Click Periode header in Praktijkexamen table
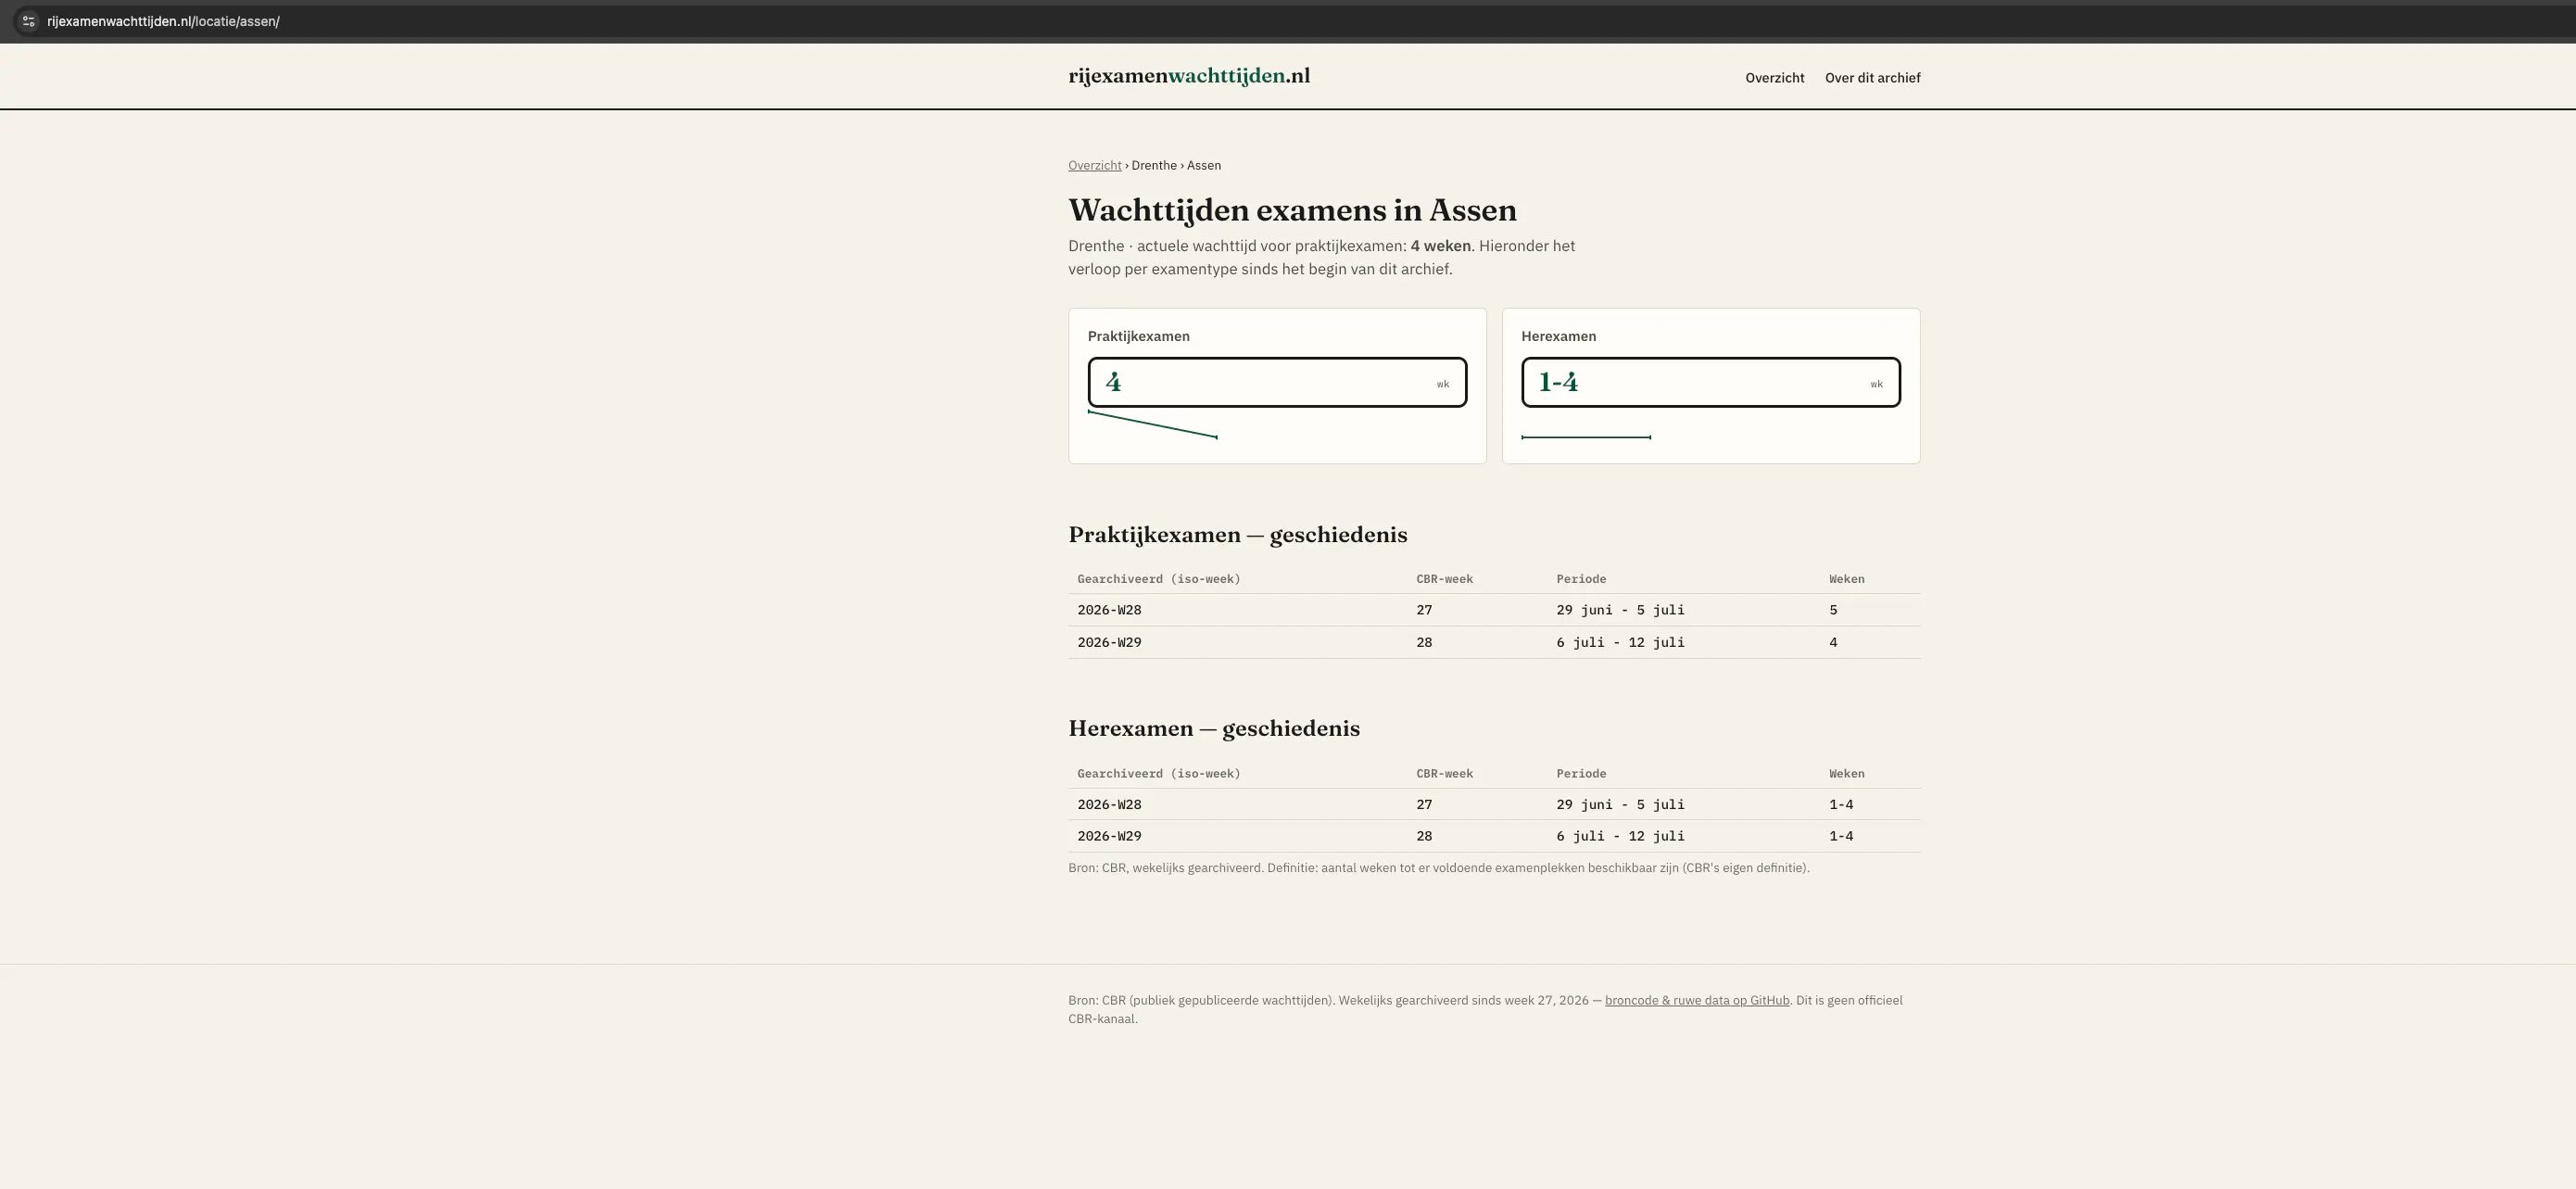 click(x=1581, y=579)
